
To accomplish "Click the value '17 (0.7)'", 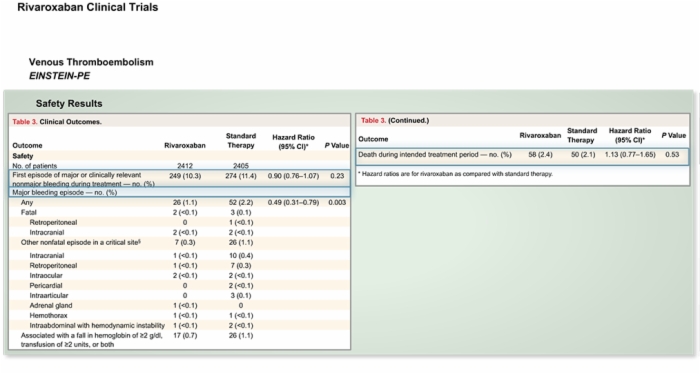I will (x=185, y=336).
